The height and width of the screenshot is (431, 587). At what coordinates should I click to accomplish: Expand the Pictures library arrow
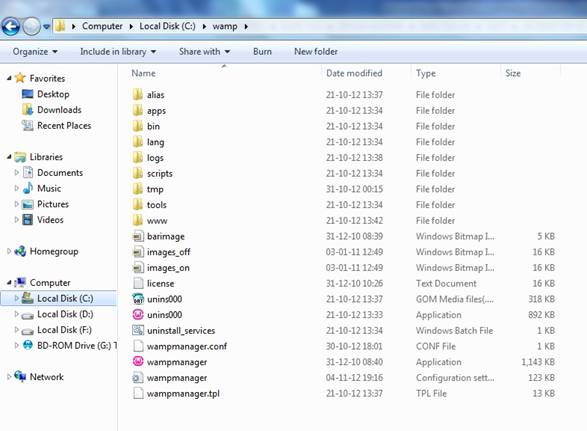[x=16, y=204]
